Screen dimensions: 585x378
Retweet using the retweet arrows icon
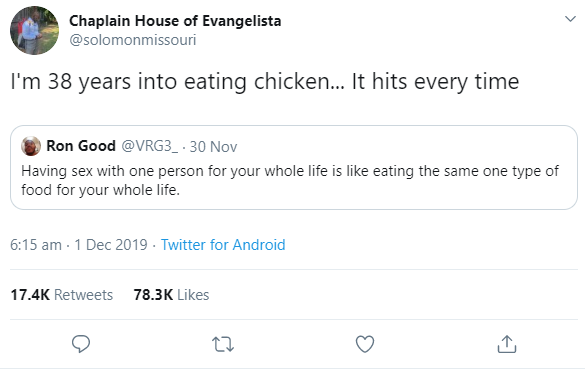pyautogui.click(x=223, y=344)
